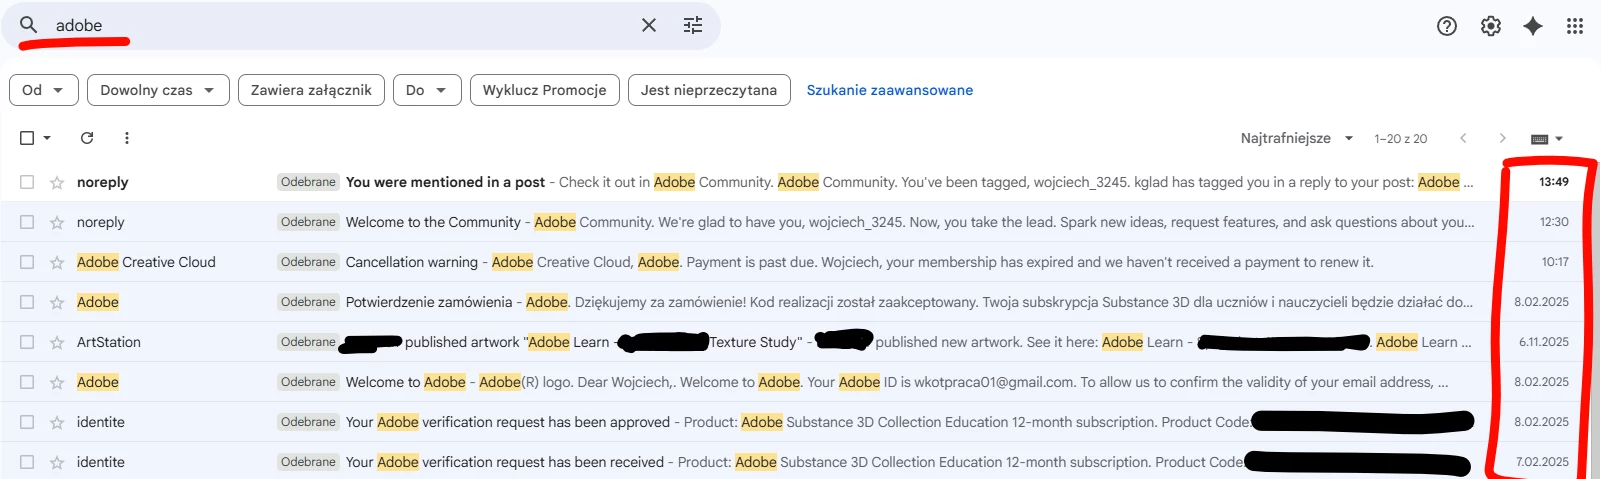Open Gmail settings gear

click(x=1491, y=26)
